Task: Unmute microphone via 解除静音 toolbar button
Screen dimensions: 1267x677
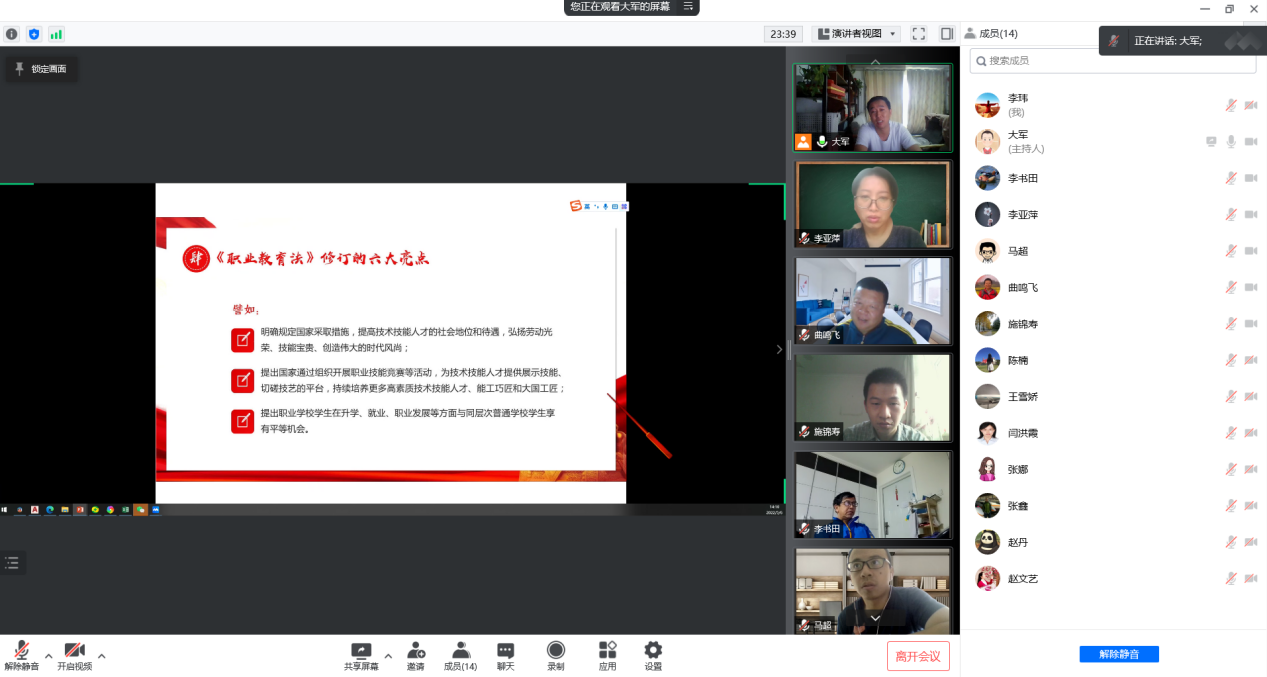Action: pos(21,656)
